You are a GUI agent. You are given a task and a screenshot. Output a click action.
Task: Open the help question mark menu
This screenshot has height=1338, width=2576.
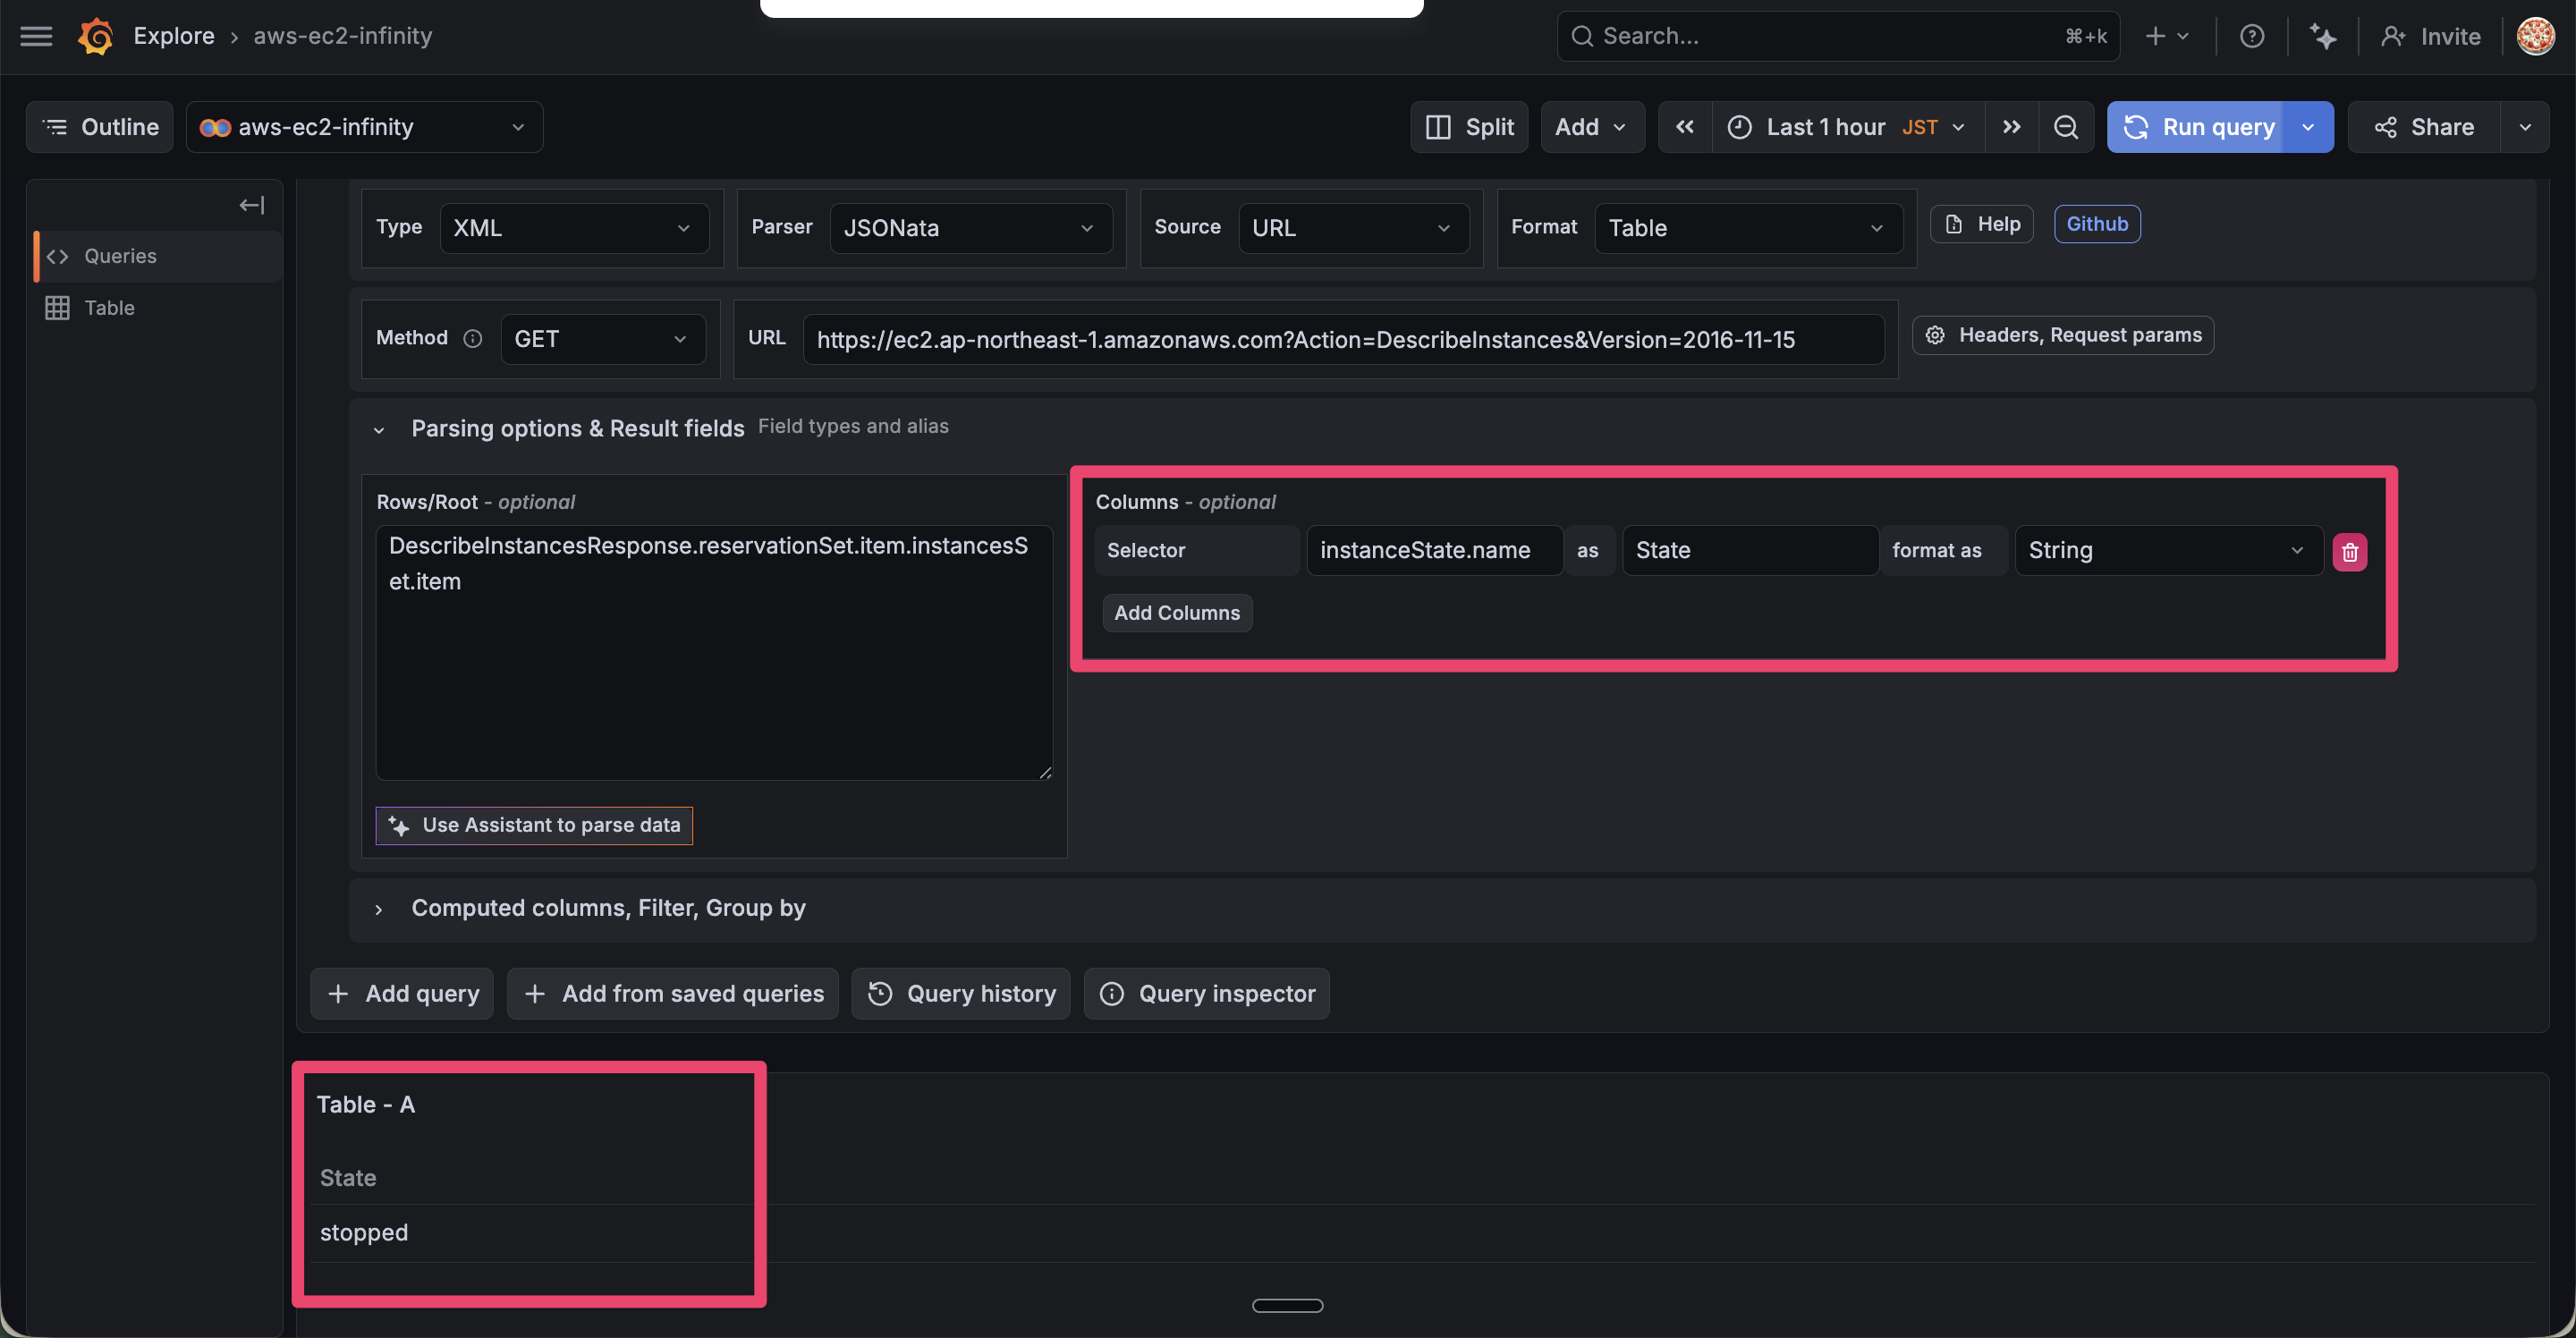pyautogui.click(x=2251, y=36)
